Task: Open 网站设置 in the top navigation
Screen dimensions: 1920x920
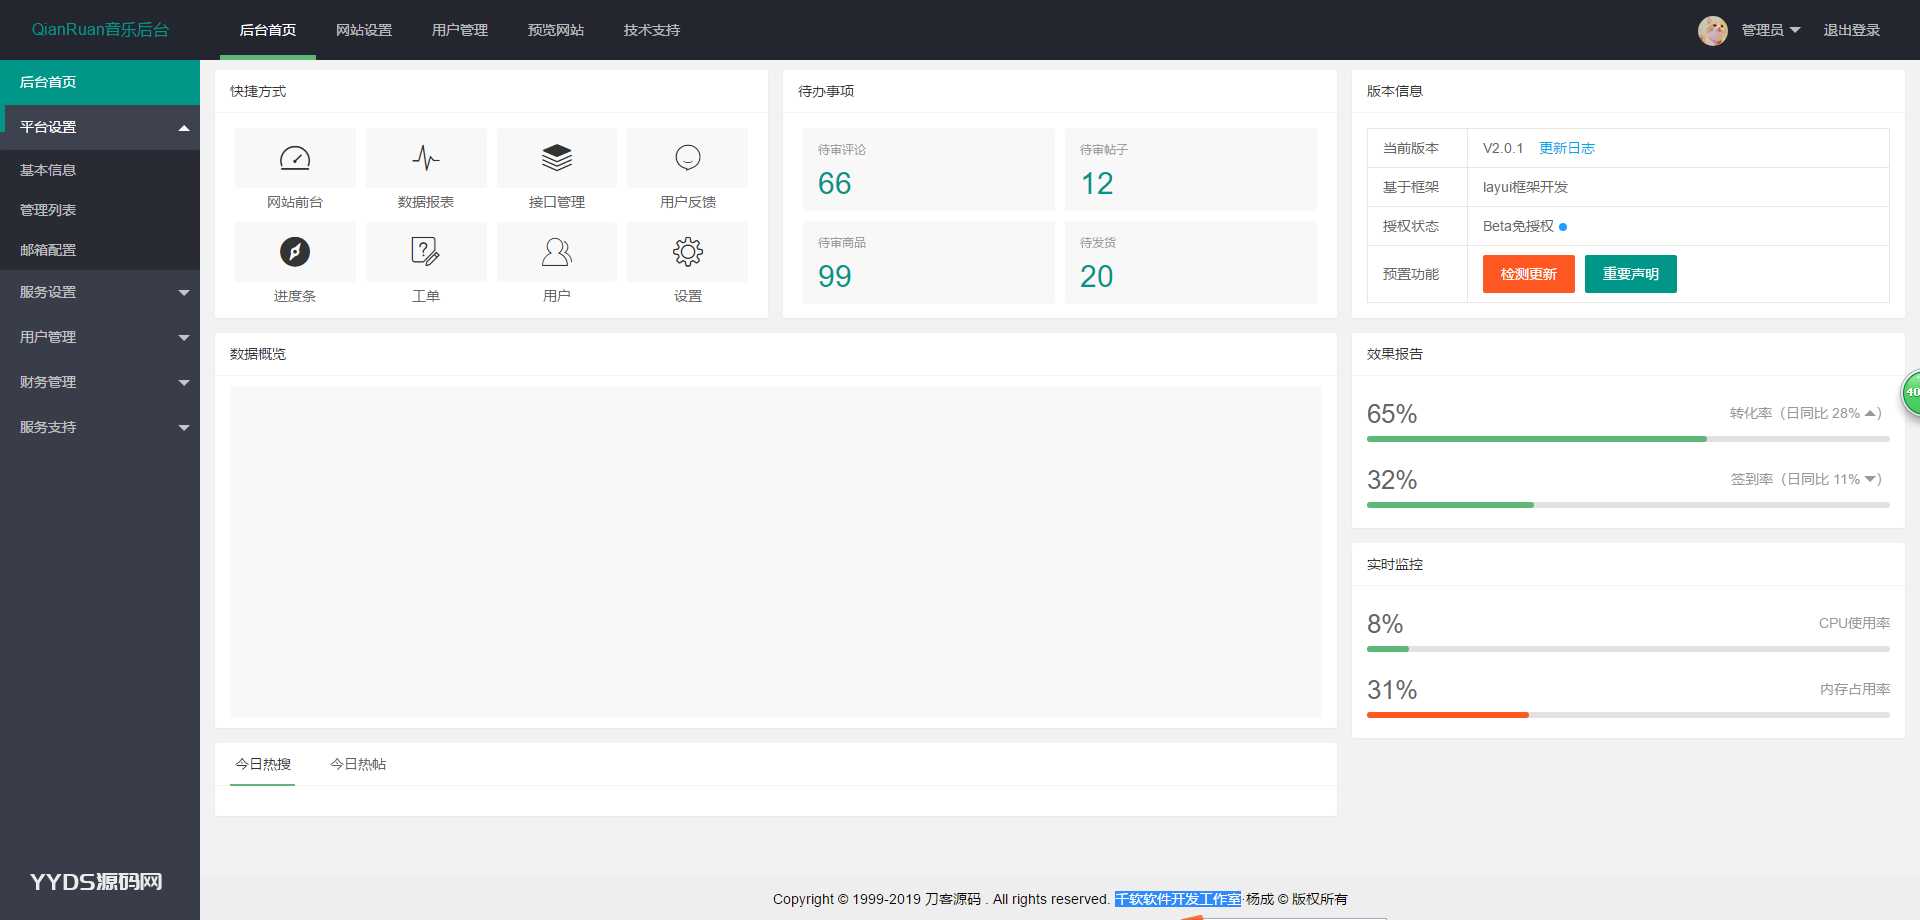Action: pos(364,30)
